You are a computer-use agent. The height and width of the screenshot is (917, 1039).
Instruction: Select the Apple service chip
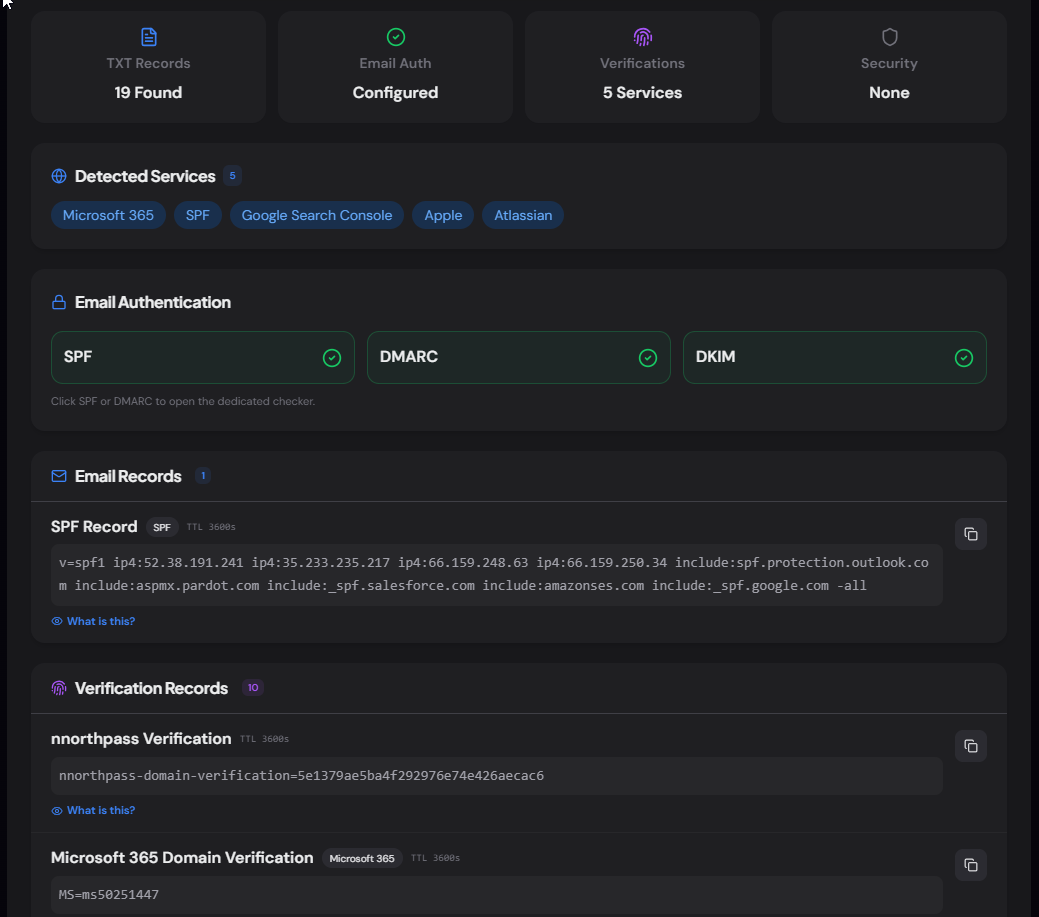click(x=443, y=215)
